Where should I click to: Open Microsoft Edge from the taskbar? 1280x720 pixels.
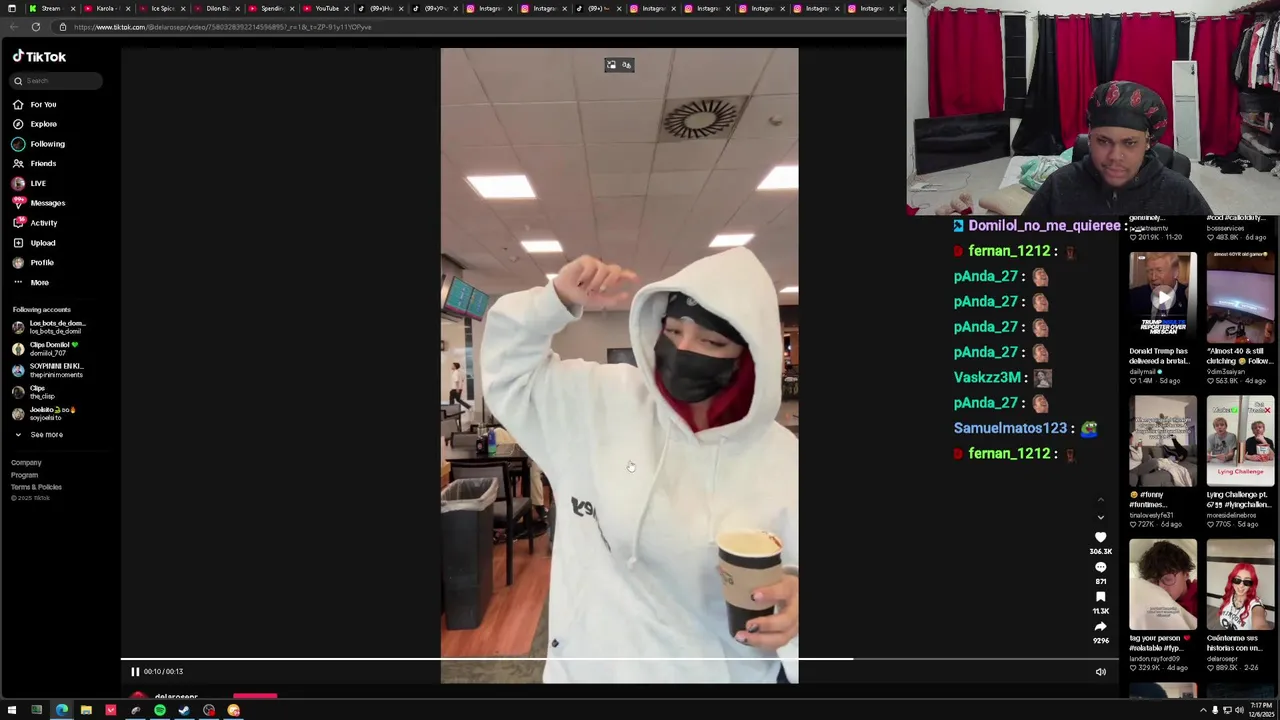pyautogui.click(x=61, y=710)
